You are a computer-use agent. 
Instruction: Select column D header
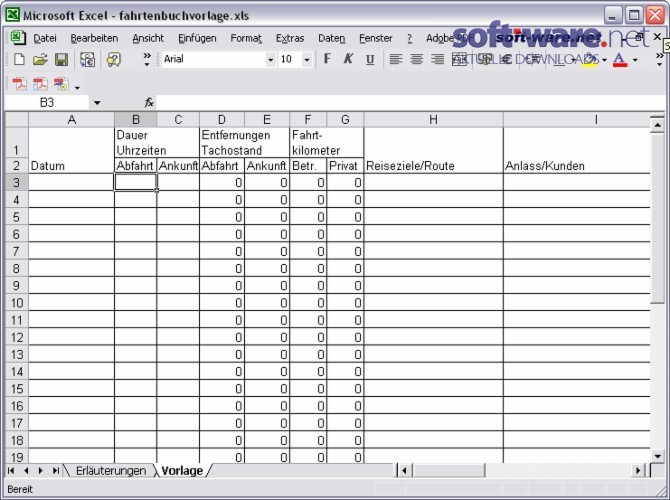point(222,120)
